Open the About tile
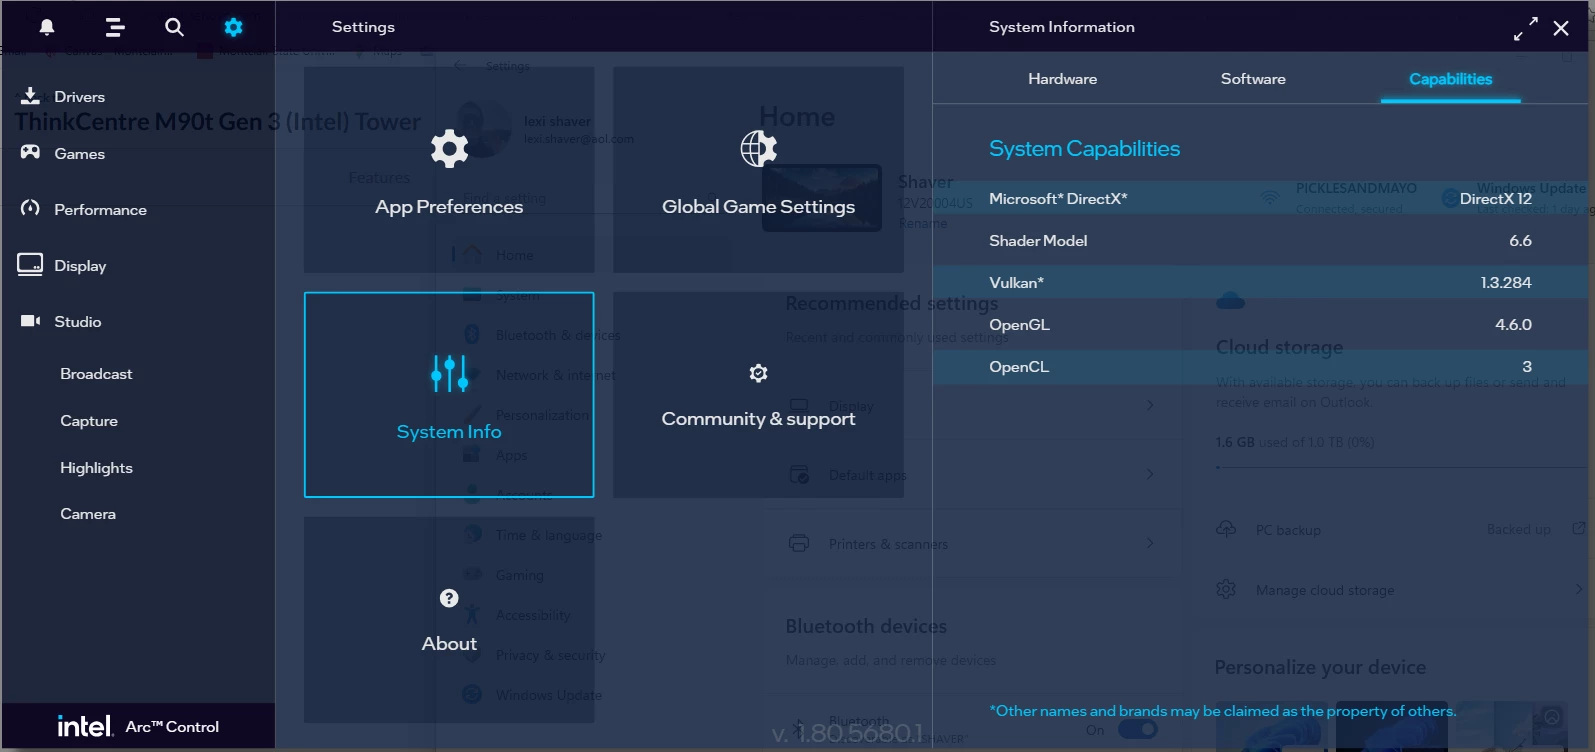Viewport: 1595px width, 752px height. (x=449, y=620)
